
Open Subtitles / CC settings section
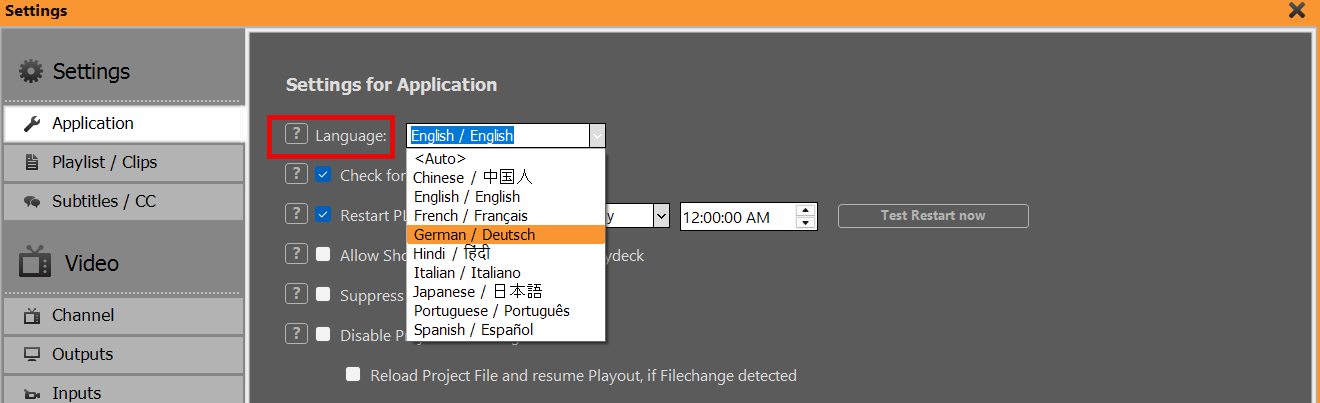123,201
